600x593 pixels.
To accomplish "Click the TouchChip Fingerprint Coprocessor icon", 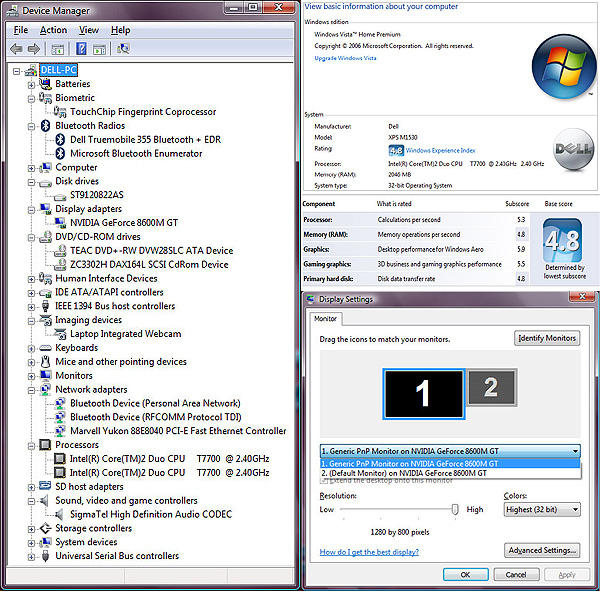I will (60, 112).
